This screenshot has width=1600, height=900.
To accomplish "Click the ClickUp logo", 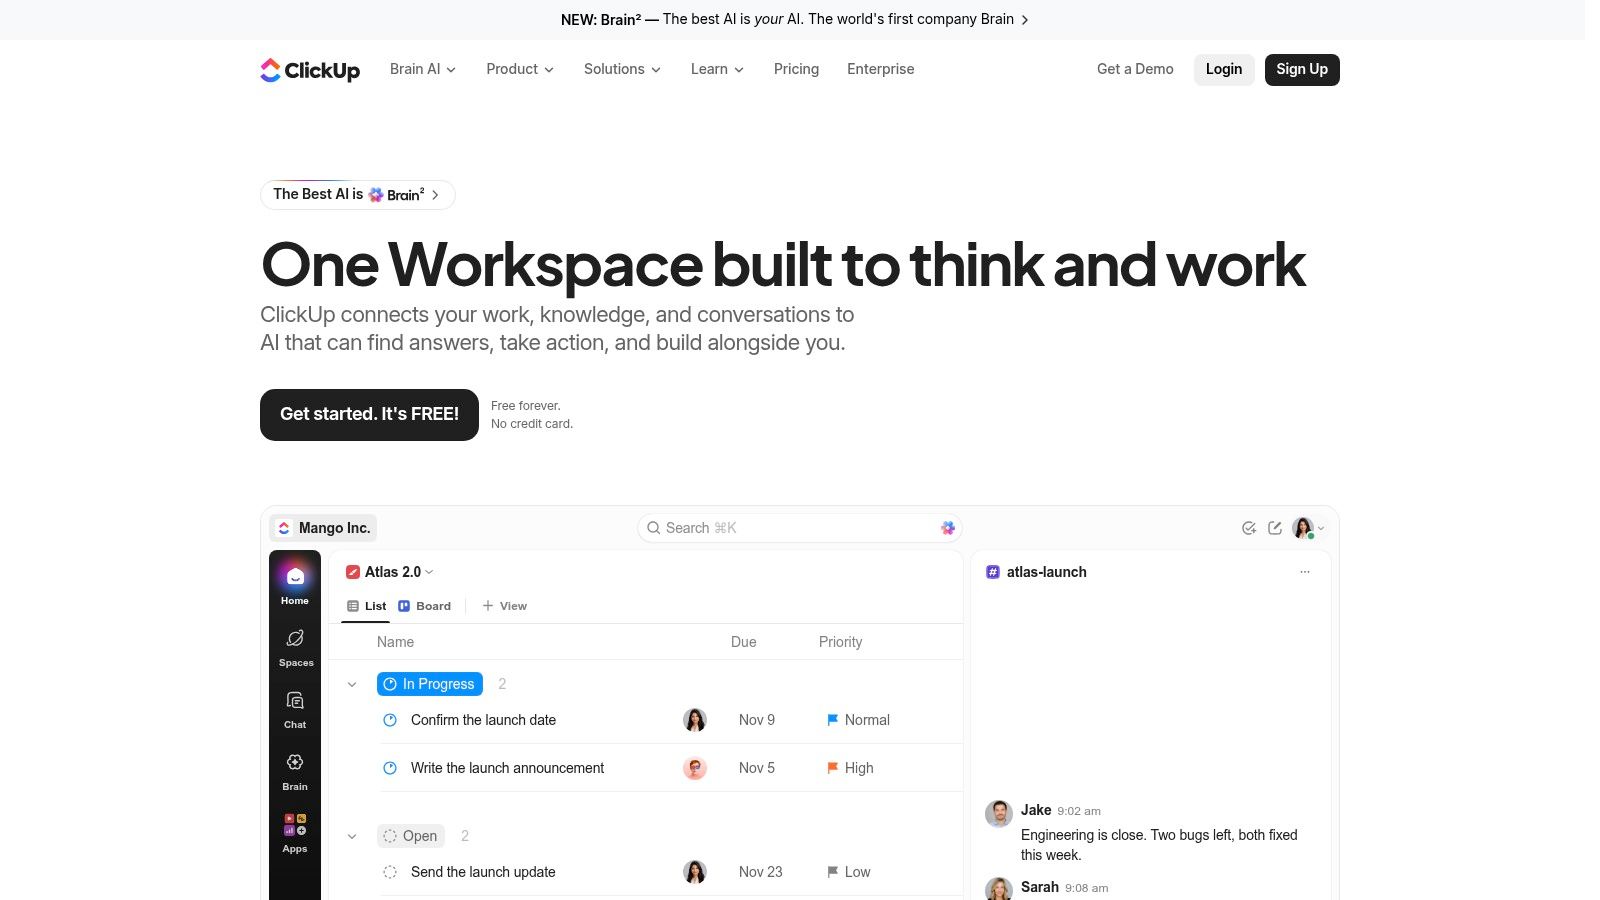I will click(x=310, y=69).
